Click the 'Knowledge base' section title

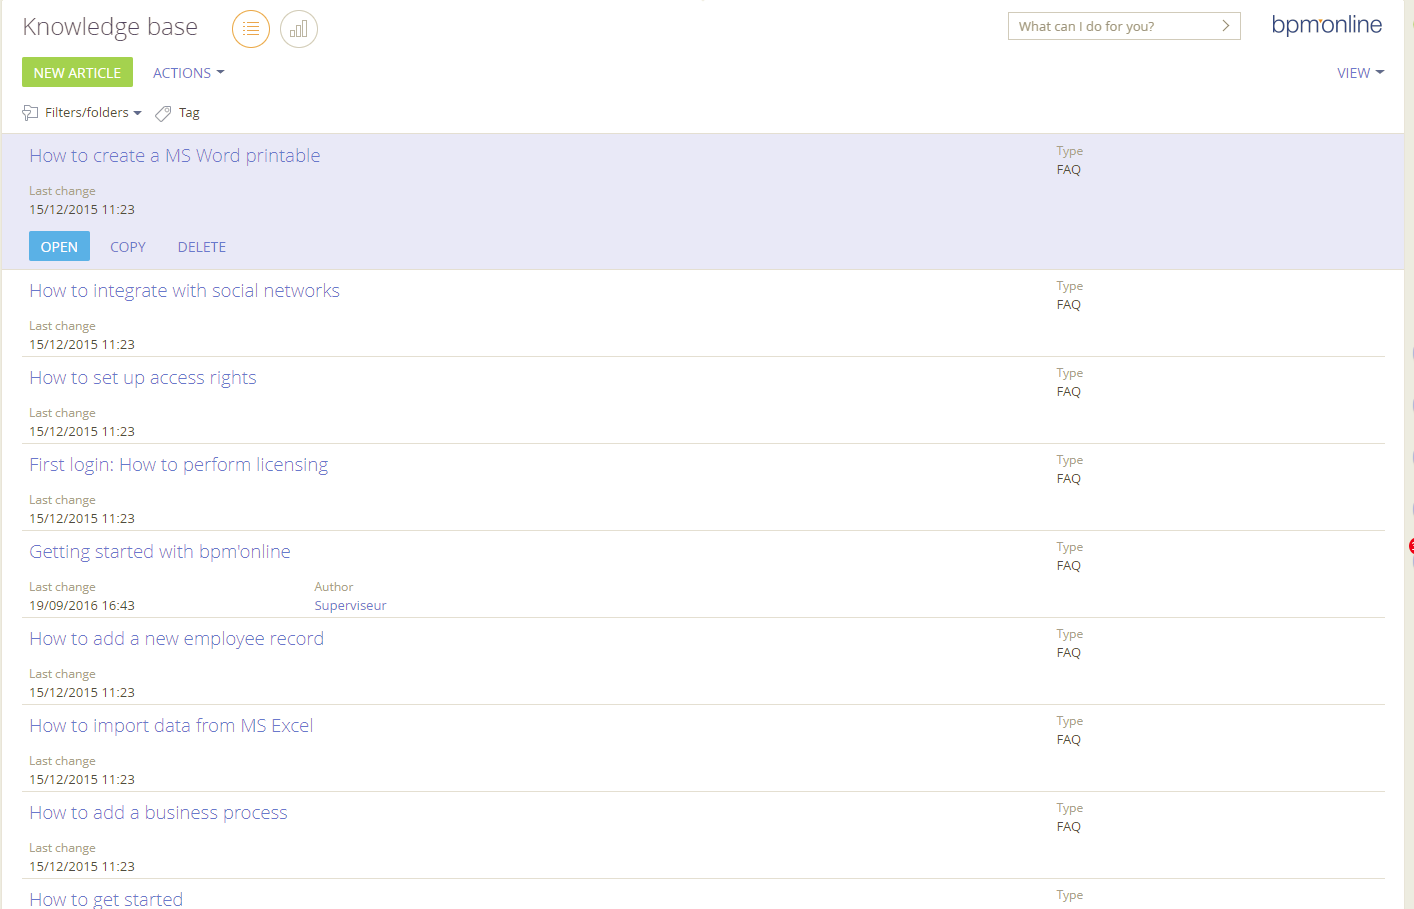pos(110,27)
